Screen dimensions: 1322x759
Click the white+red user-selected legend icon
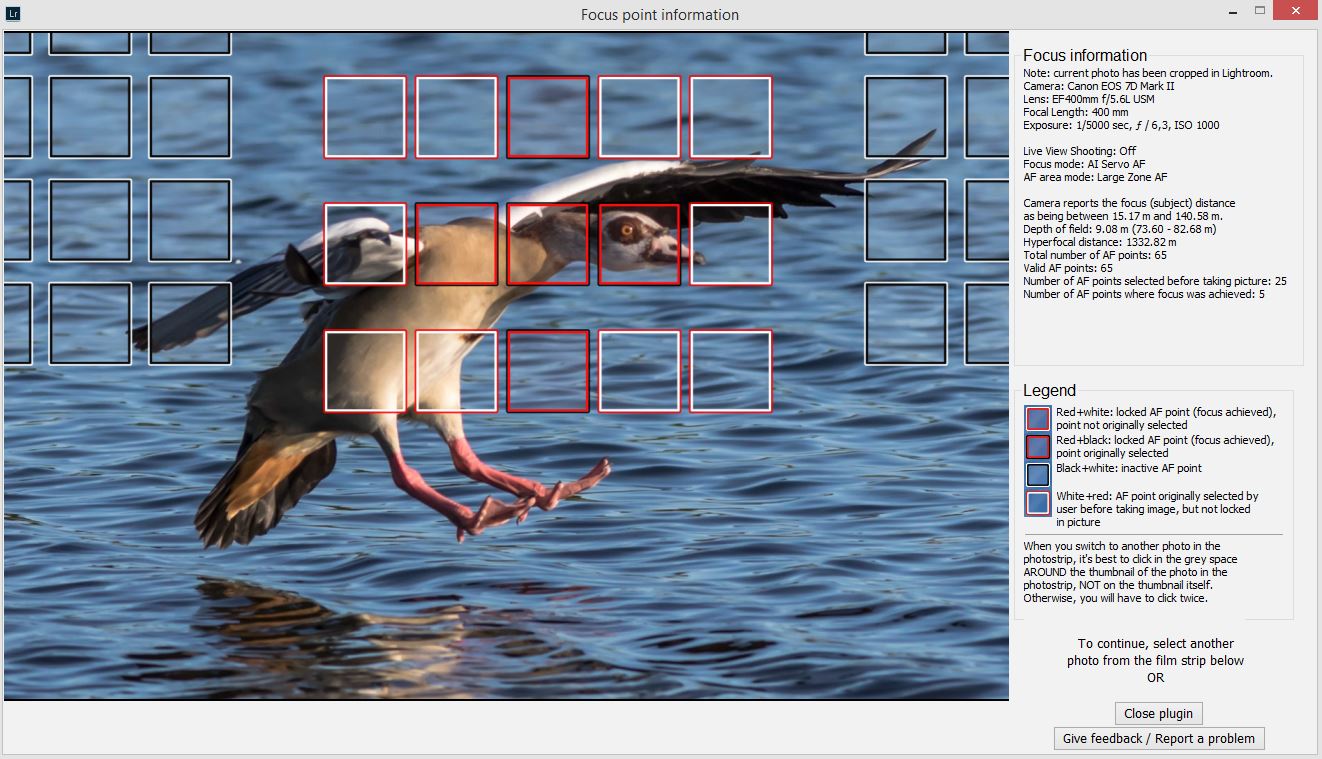point(1036,503)
